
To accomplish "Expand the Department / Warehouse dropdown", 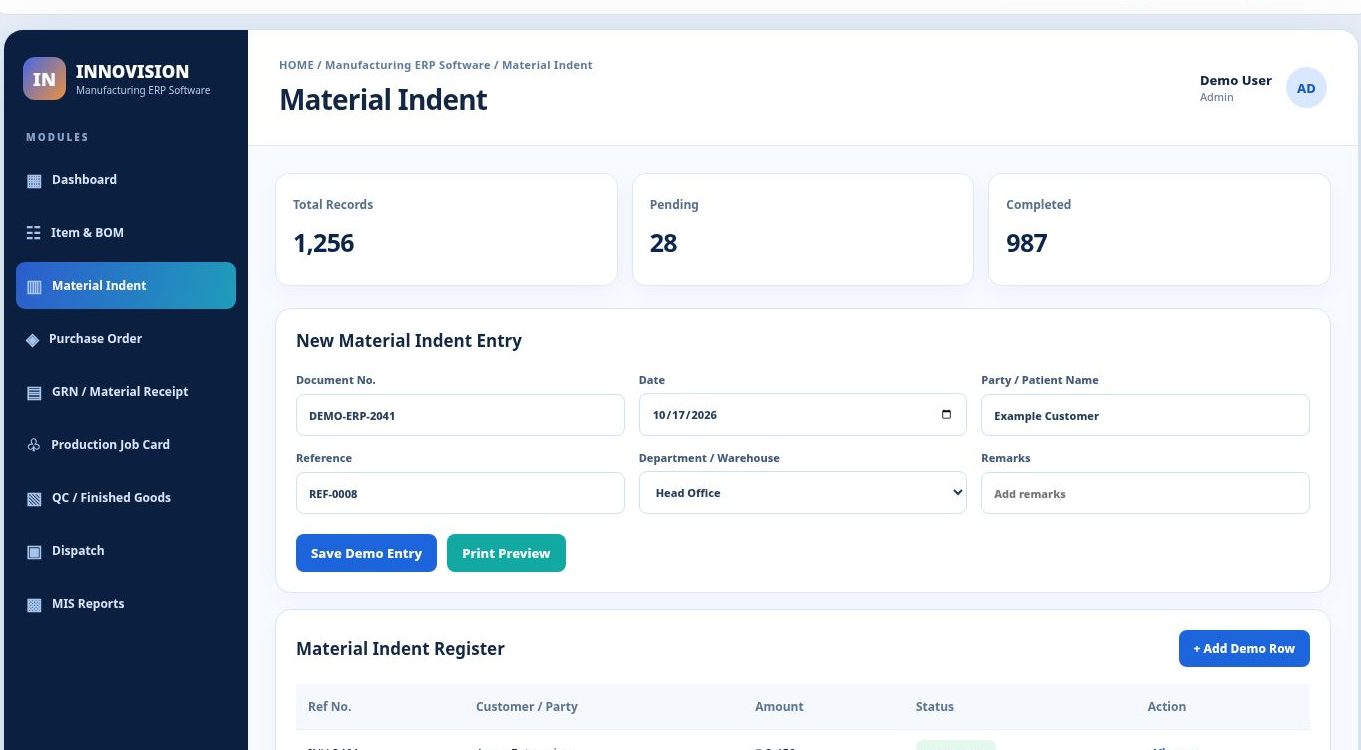I will (x=803, y=493).
